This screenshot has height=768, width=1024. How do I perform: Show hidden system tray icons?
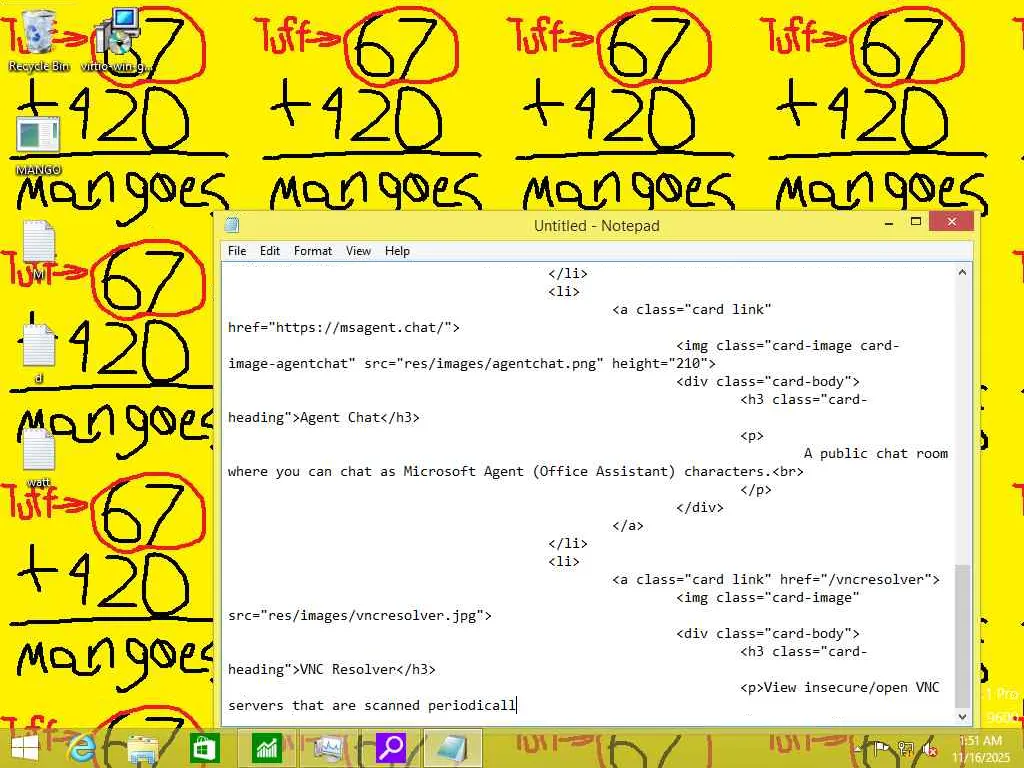point(857,749)
